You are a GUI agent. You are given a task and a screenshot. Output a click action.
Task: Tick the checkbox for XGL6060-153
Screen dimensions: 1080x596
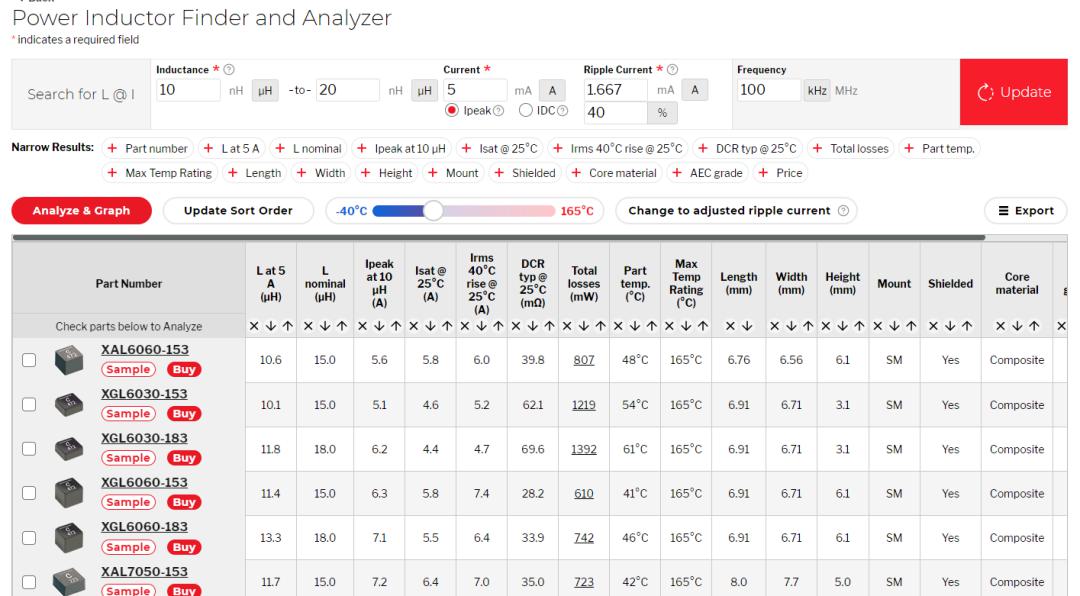click(26, 492)
